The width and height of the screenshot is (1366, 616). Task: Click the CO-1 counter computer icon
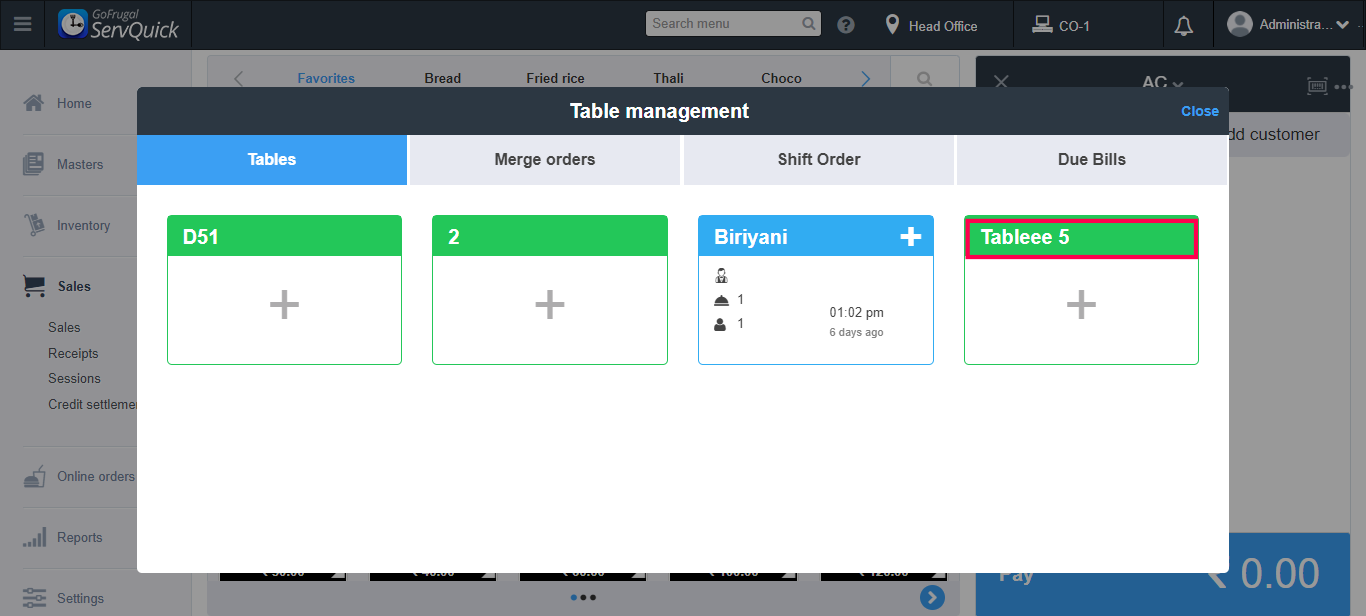pos(1042,25)
